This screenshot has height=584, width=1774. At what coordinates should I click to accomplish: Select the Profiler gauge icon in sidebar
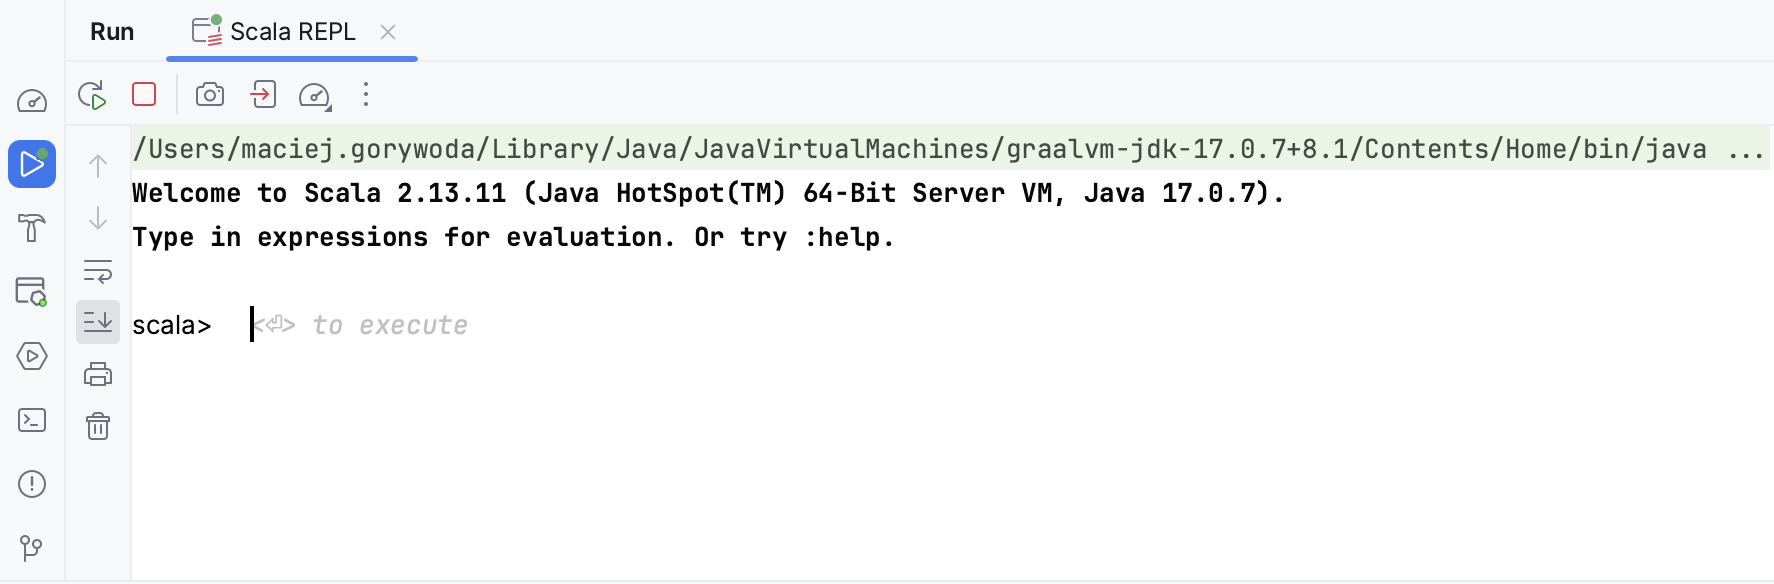coord(31,100)
